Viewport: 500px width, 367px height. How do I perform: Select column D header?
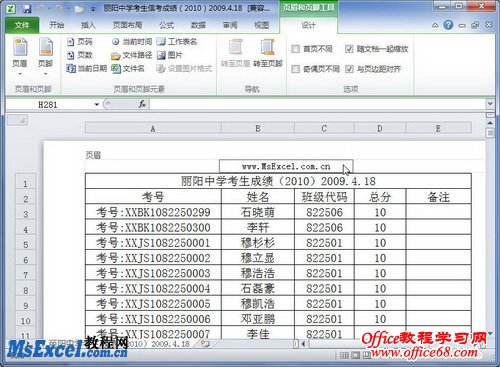(380, 128)
